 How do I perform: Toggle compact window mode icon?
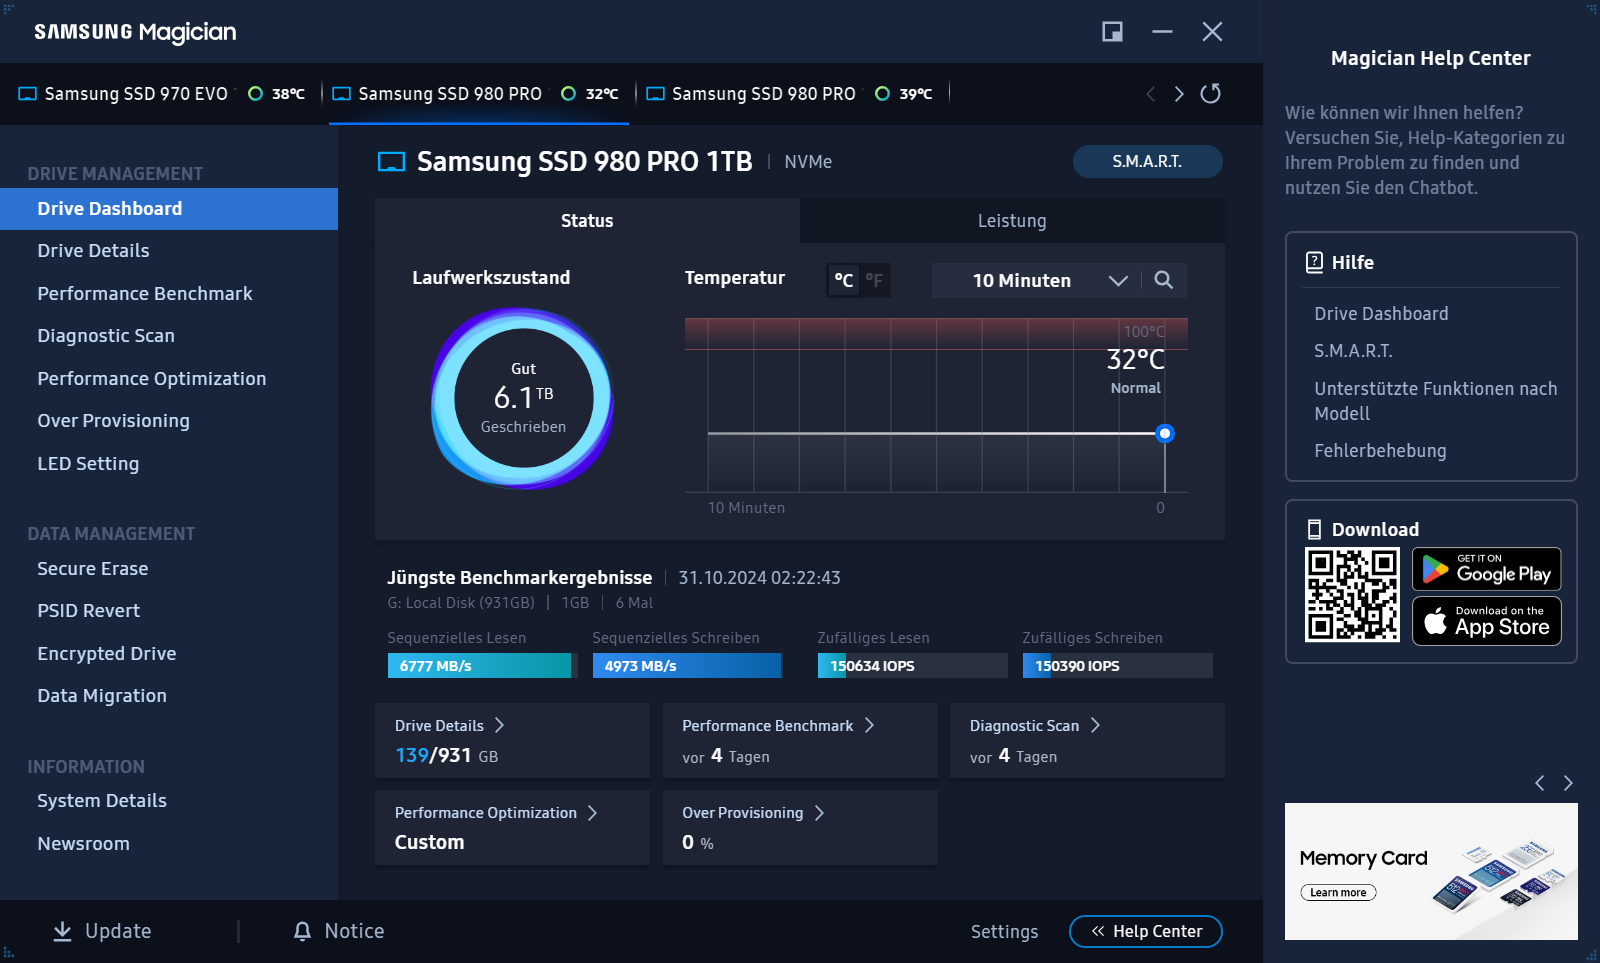pos(1112,32)
